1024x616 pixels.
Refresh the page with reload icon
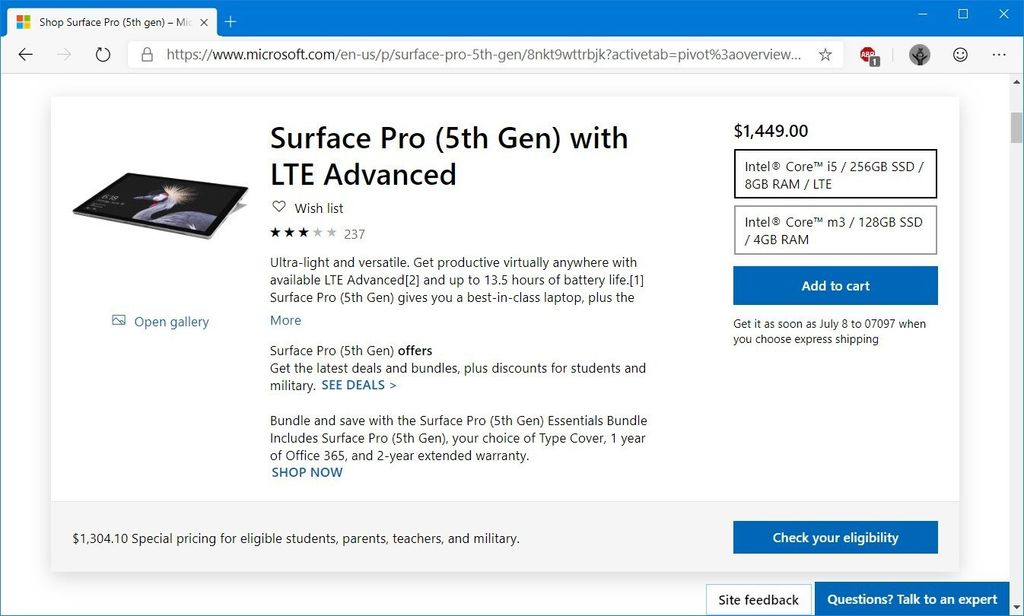click(103, 55)
